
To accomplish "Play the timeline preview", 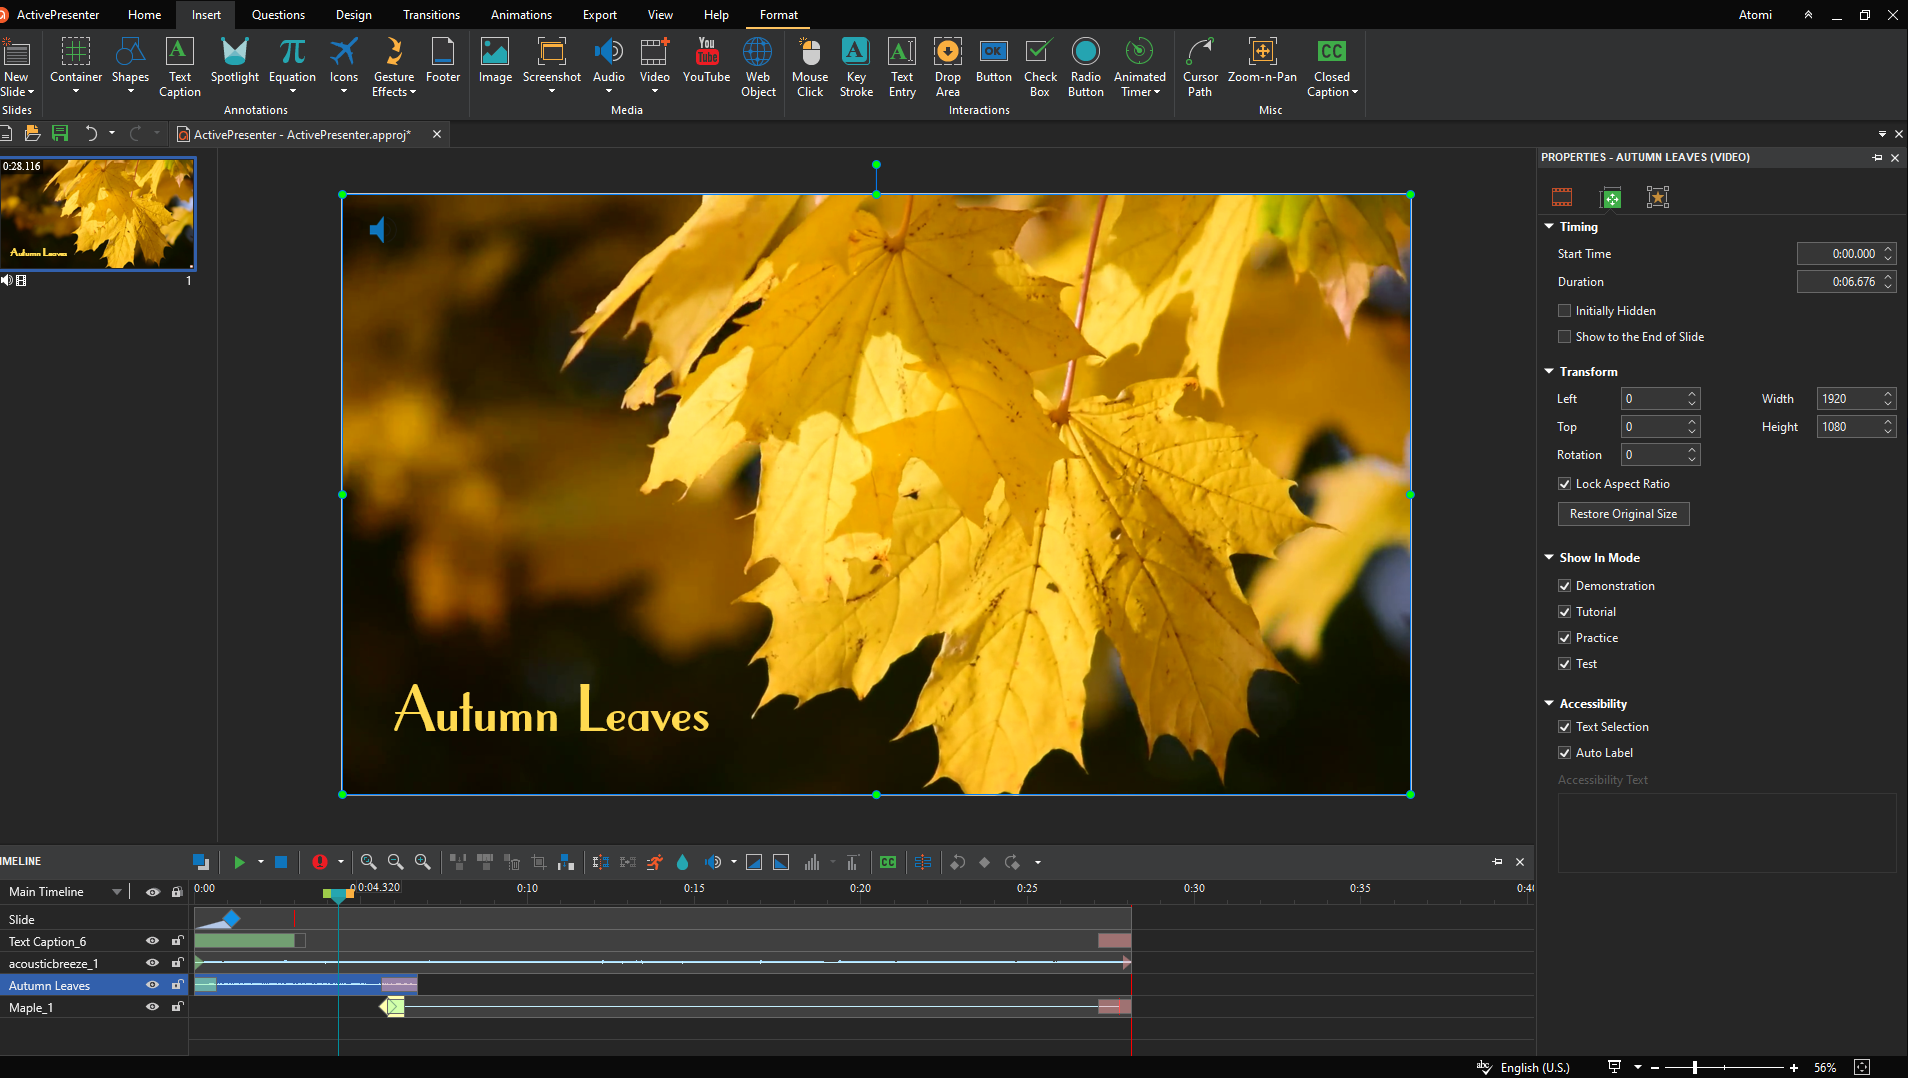I will (239, 861).
